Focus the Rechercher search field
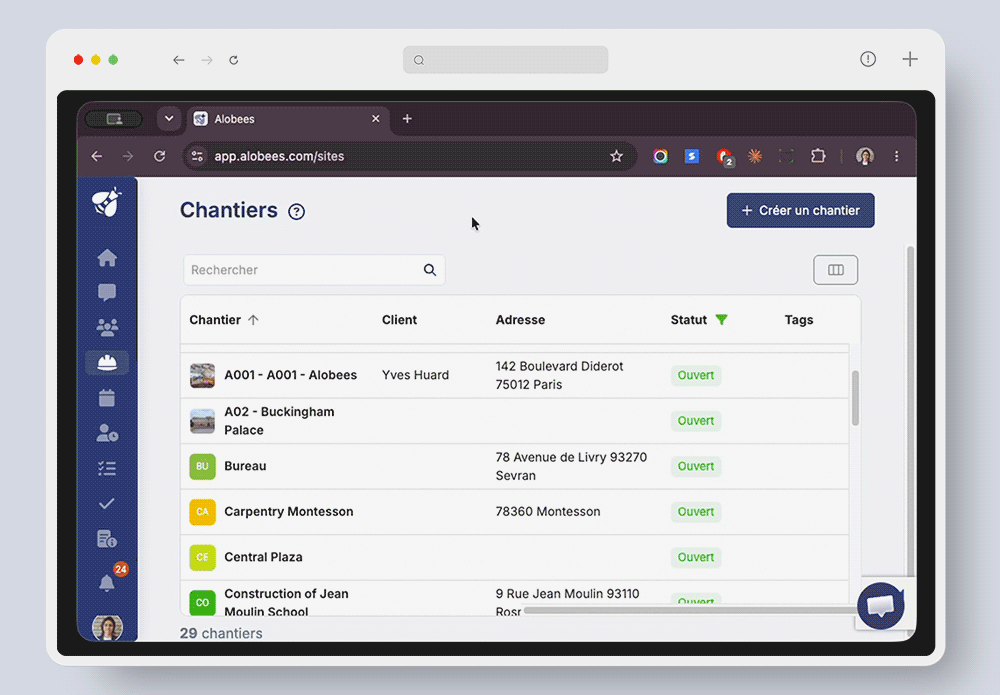The width and height of the screenshot is (1000, 695). pos(314,270)
